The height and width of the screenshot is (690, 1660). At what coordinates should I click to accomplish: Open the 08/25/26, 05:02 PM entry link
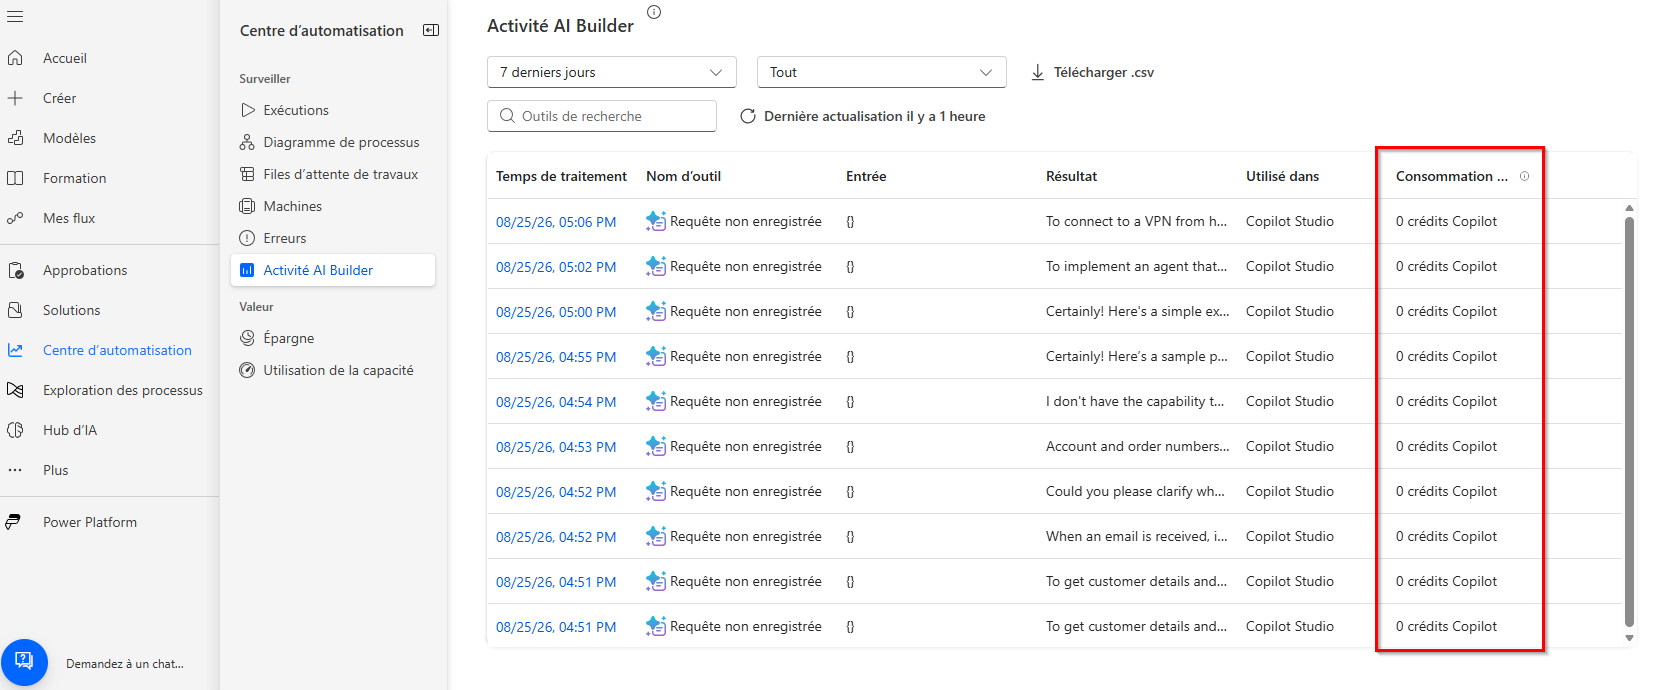556,267
